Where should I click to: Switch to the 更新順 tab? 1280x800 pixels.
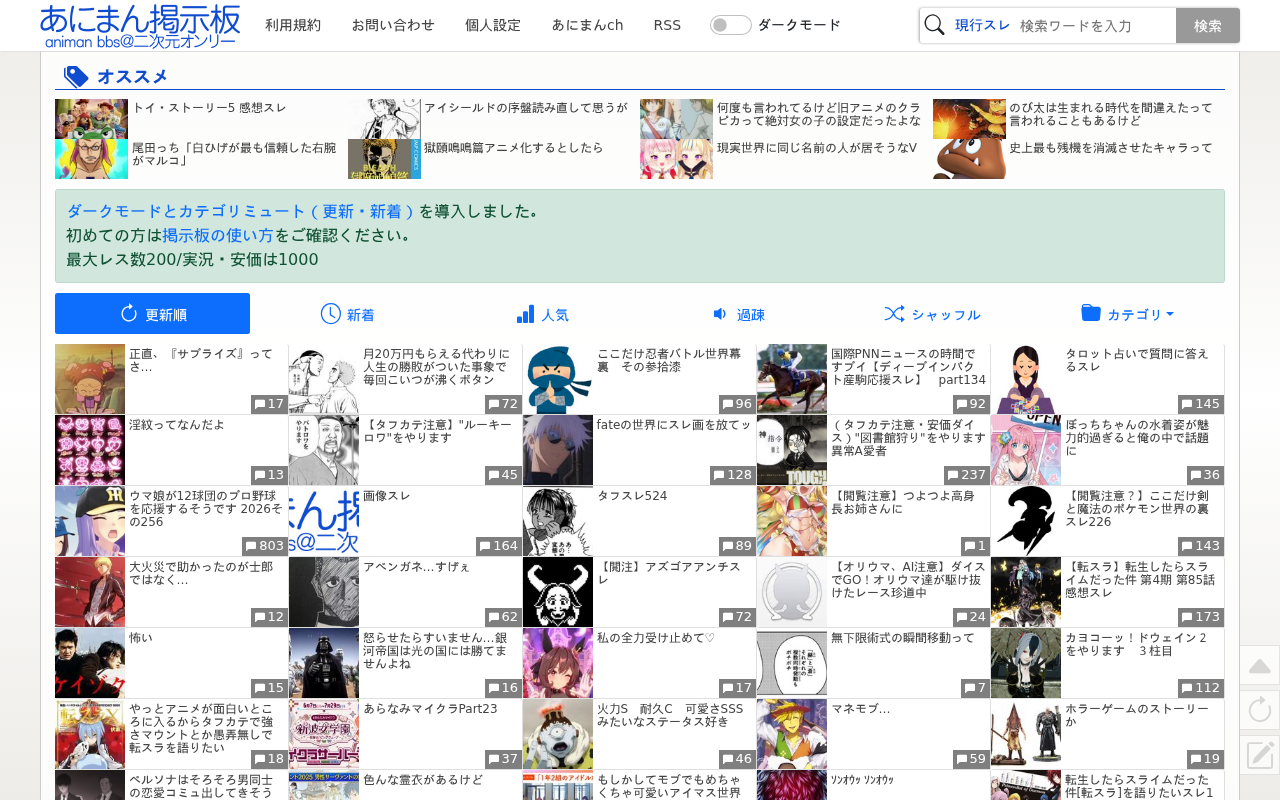pos(152,314)
